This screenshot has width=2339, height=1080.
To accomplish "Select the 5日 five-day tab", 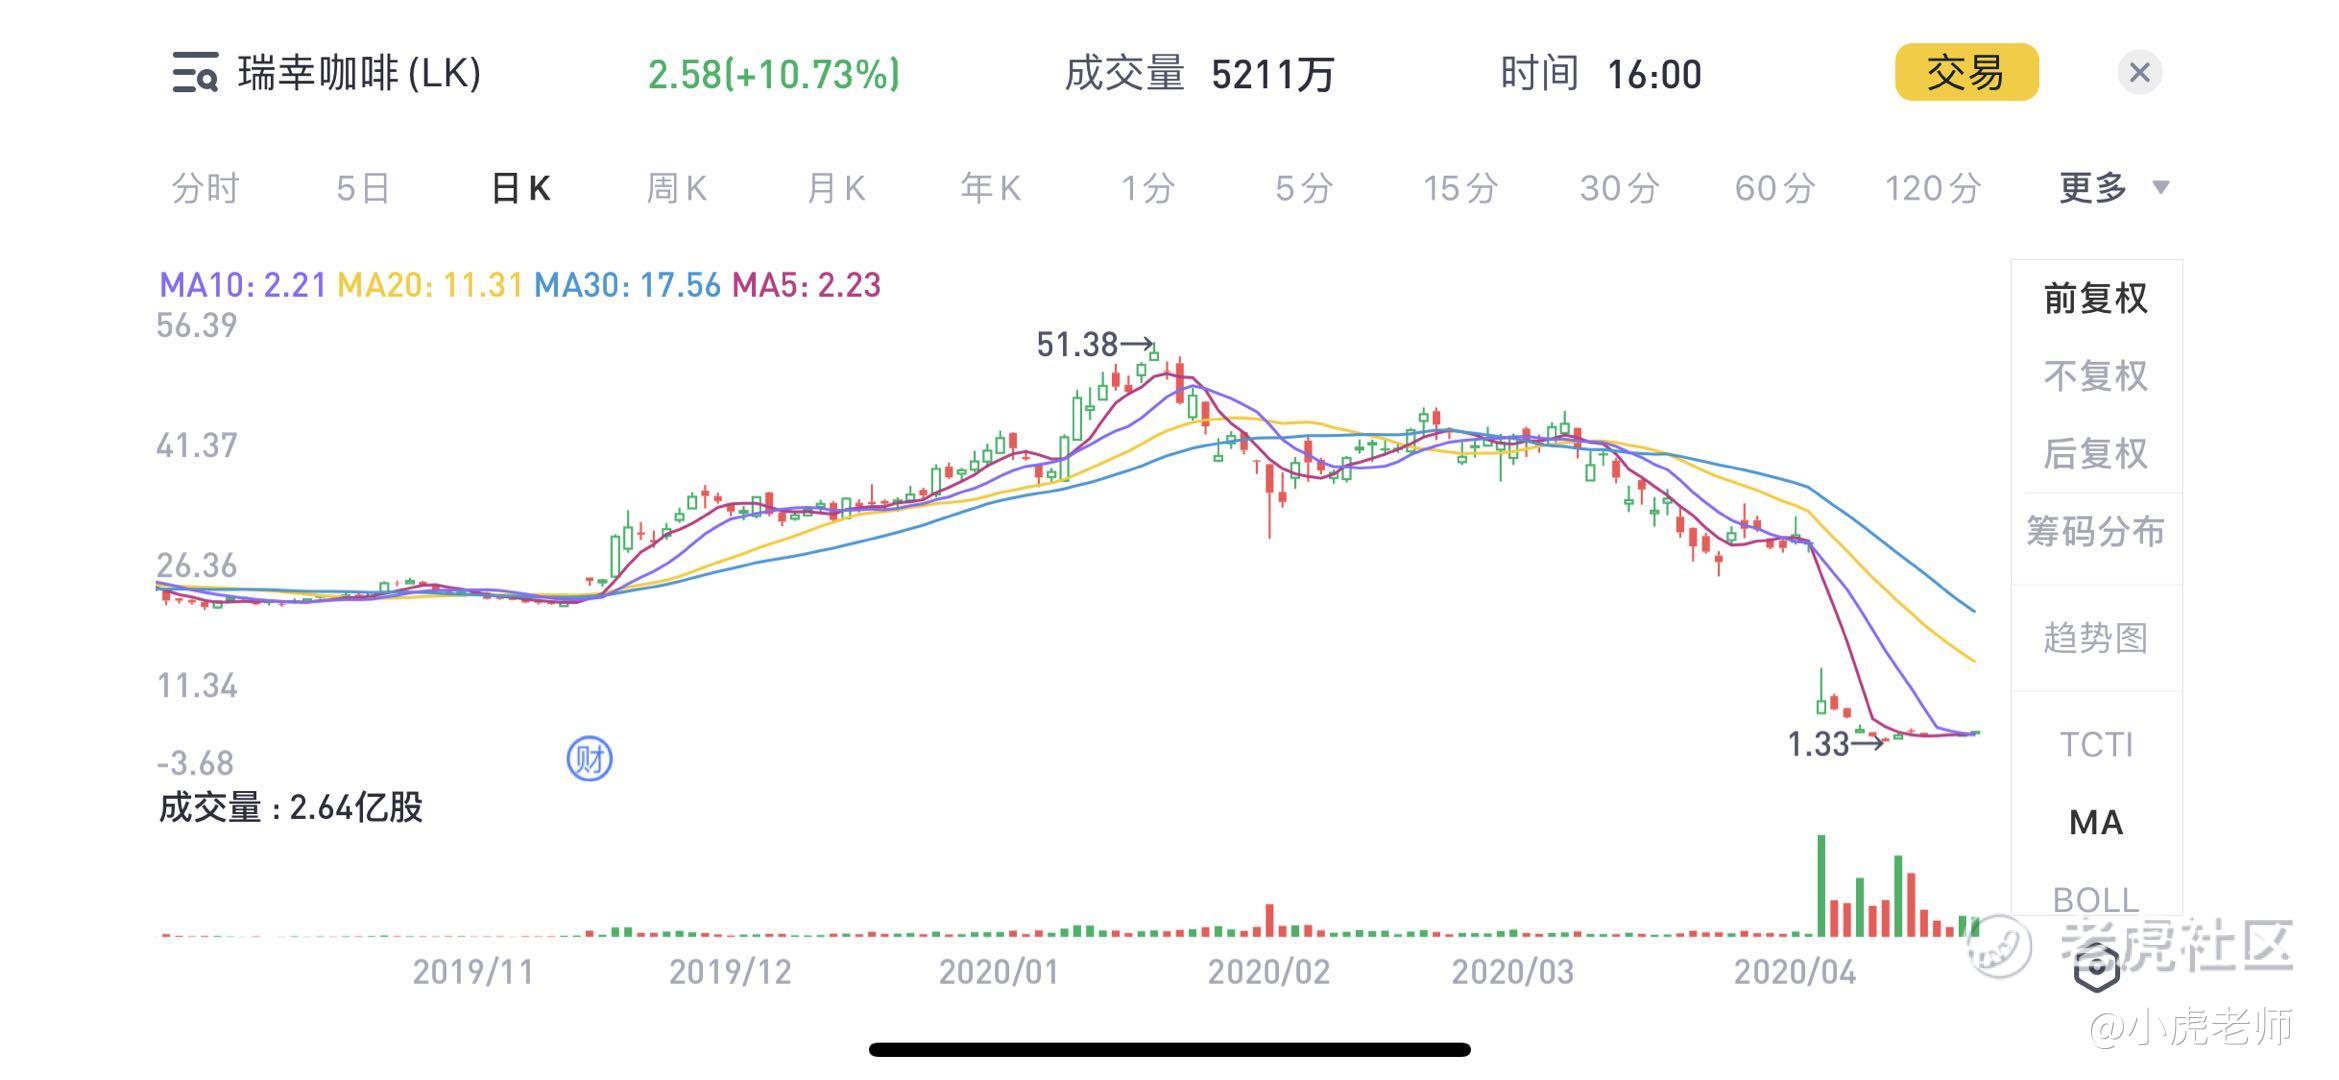I will point(362,188).
